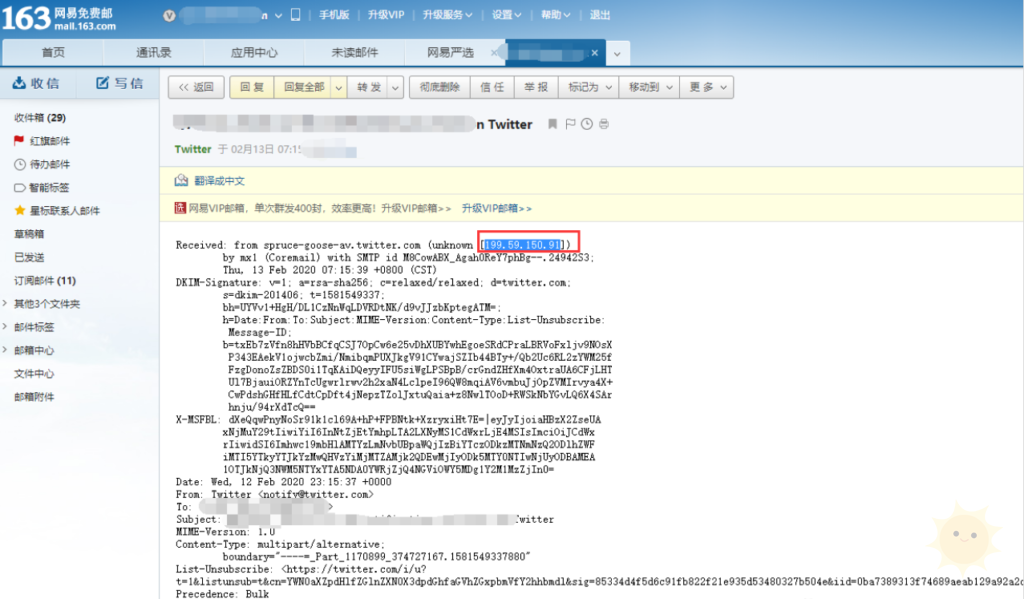The image size is (1024, 599).
Task: Click the 升级VIP邮箱 upgrade link
Action: click(x=496, y=208)
